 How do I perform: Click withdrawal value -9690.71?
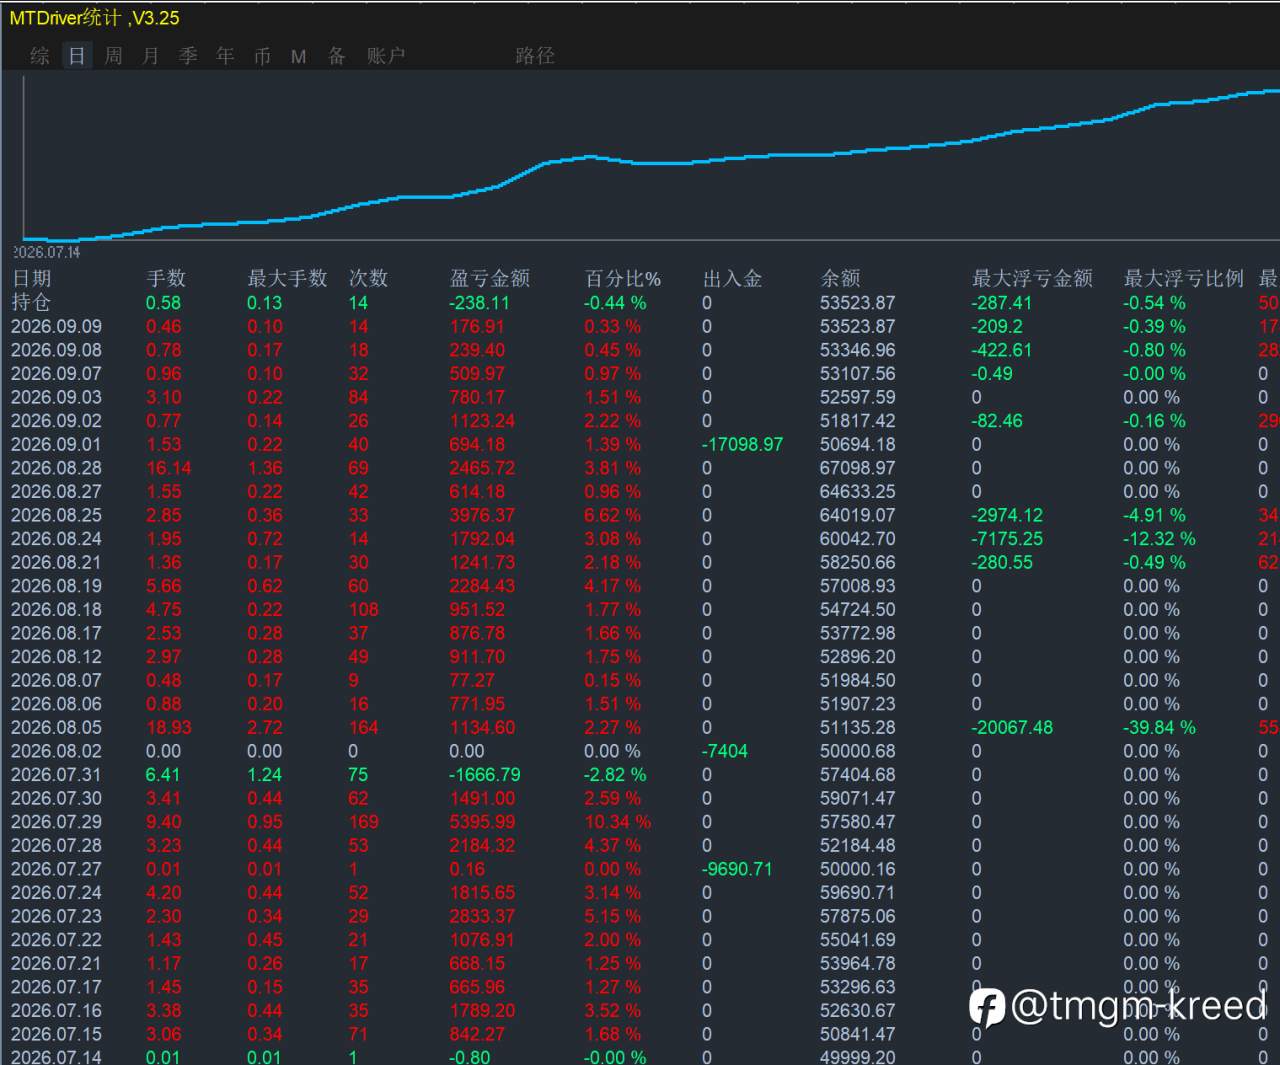pos(738,869)
